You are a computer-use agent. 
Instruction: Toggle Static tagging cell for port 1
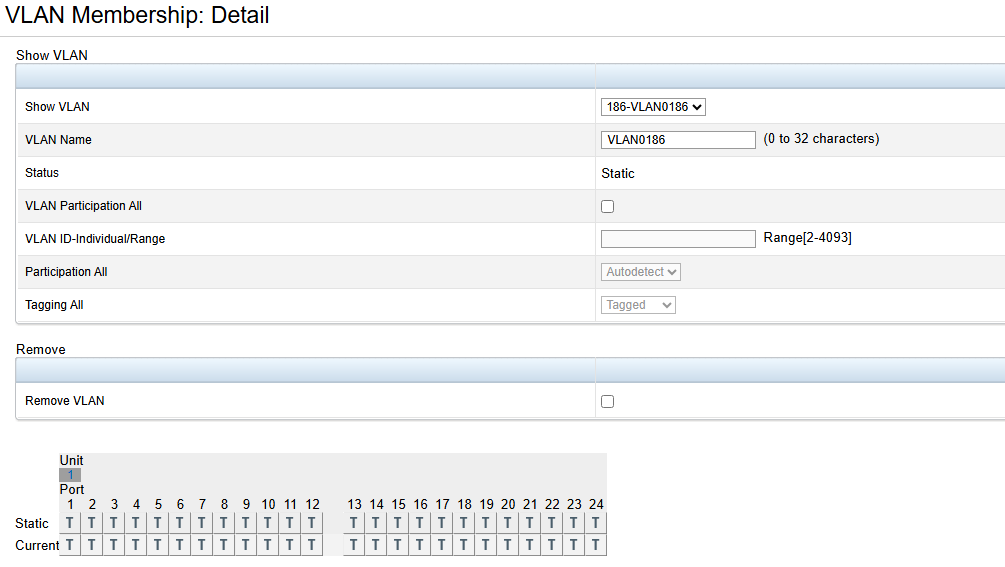(x=70, y=523)
